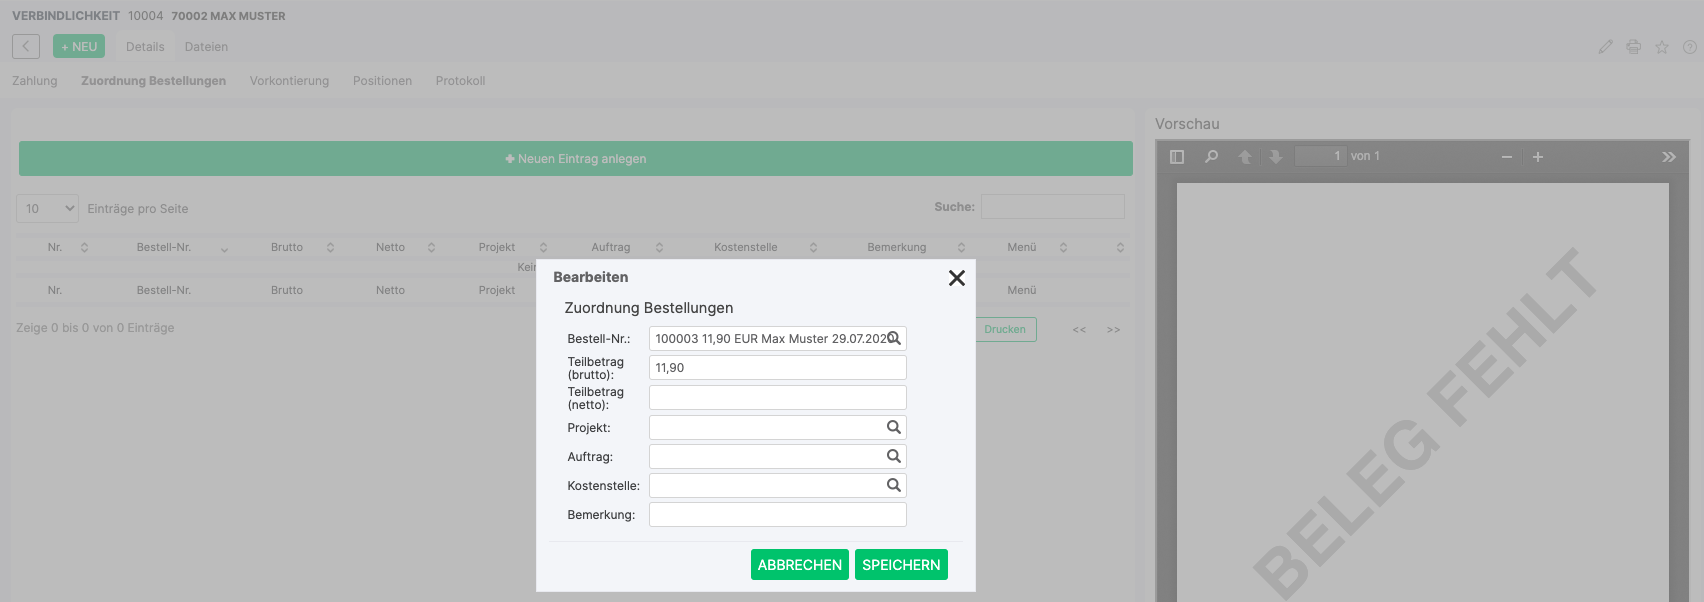Switch to the Vorkontierung tab
The width and height of the screenshot is (1704, 602).
pos(289,81)
